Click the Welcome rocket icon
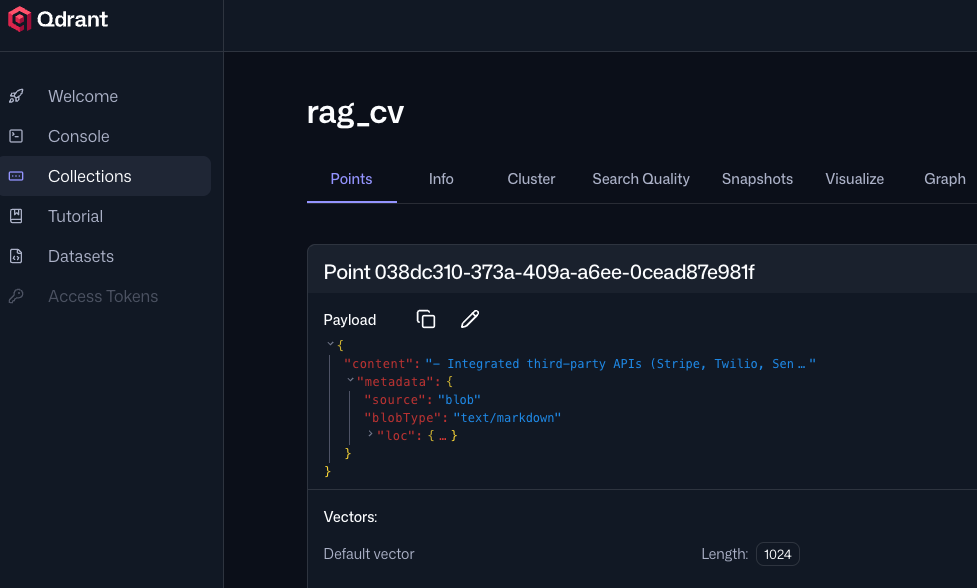The width and height of the screenshot is (977, 588). point(16,96)
